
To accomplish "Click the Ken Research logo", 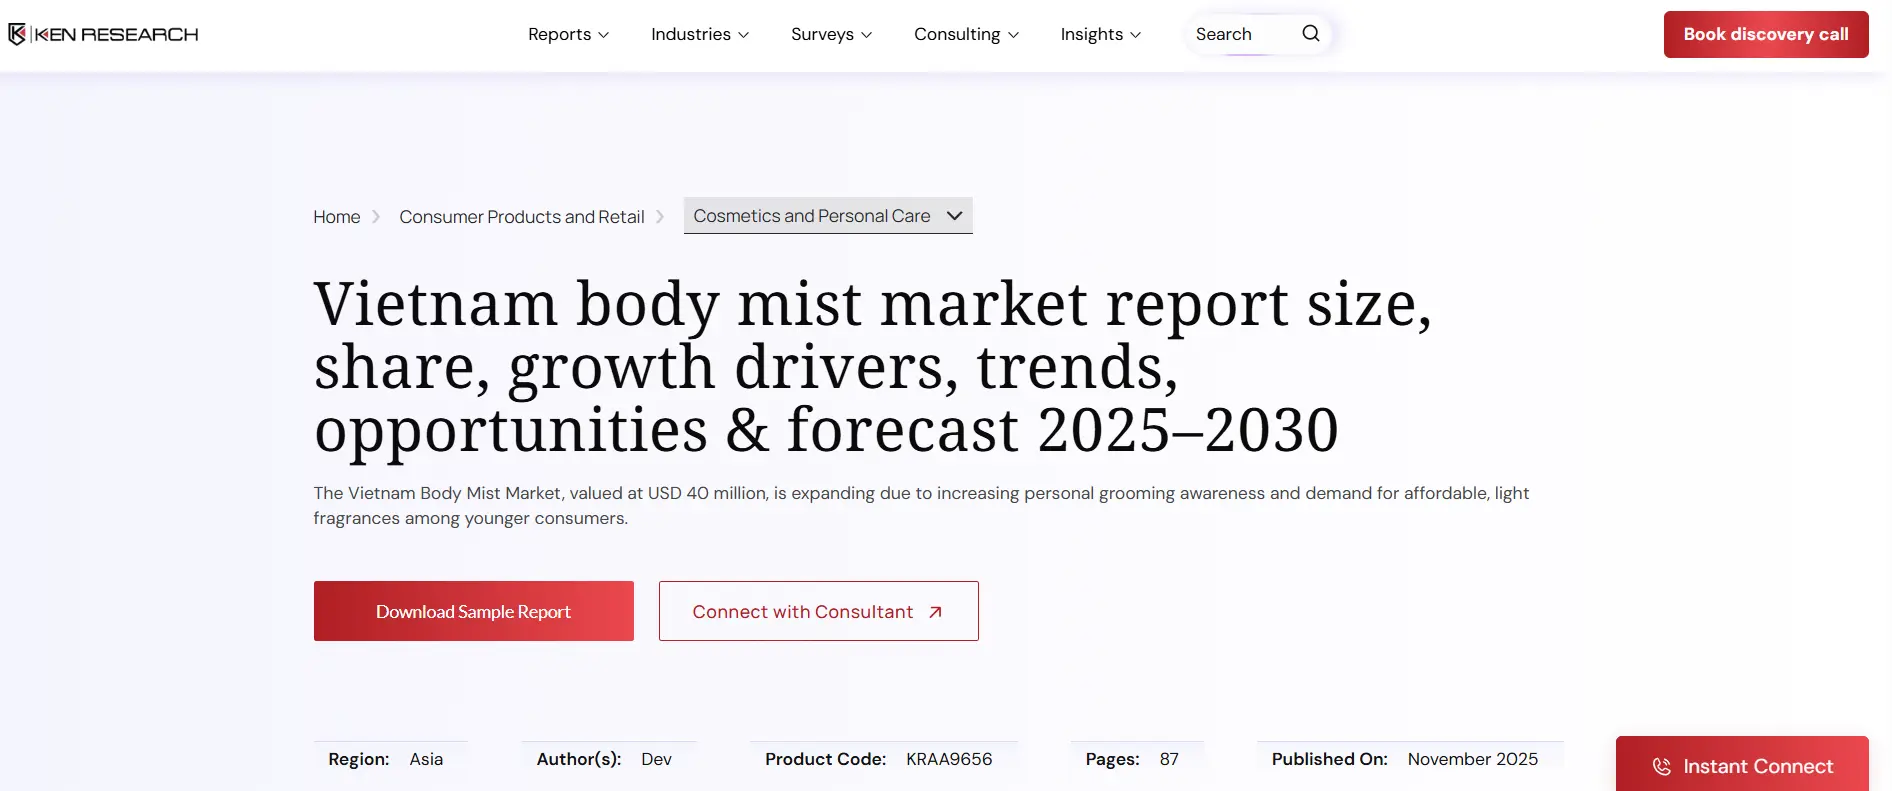I will point(103,35).
